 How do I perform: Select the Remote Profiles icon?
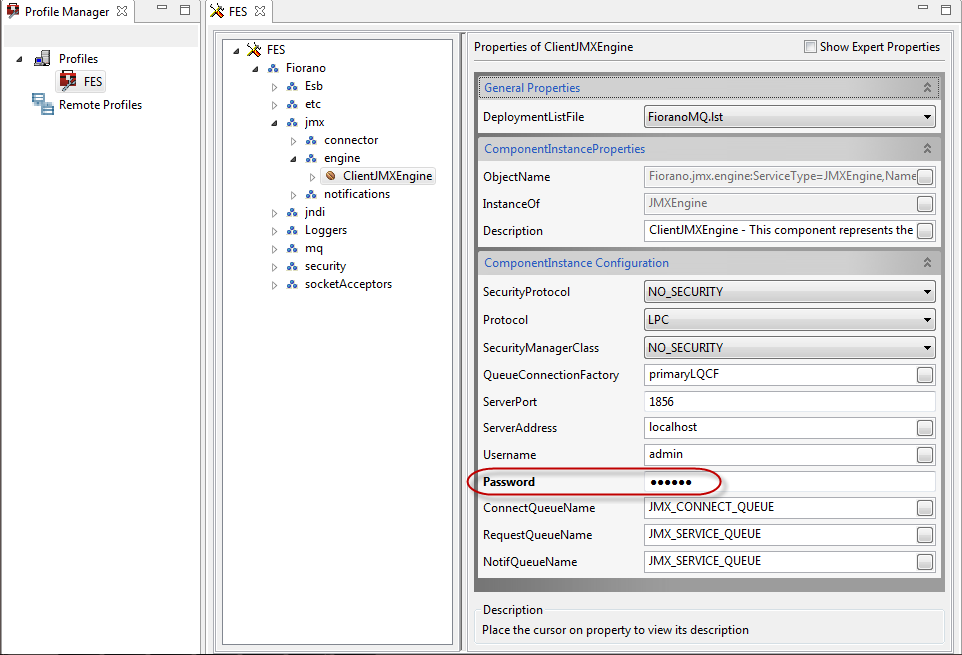coord(43,104)
